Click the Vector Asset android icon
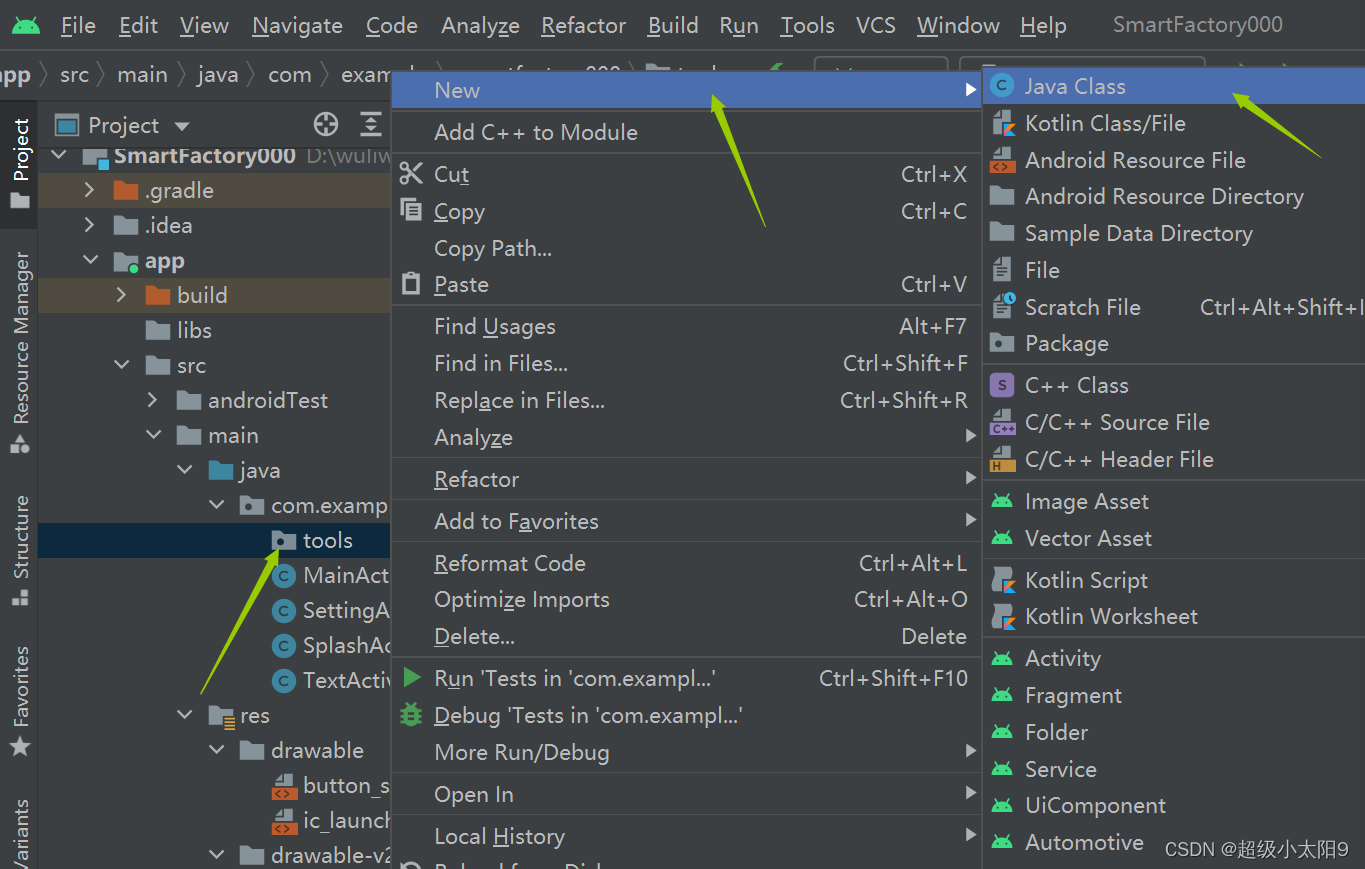1365x869 pixels. click(x=1002, y=538)
